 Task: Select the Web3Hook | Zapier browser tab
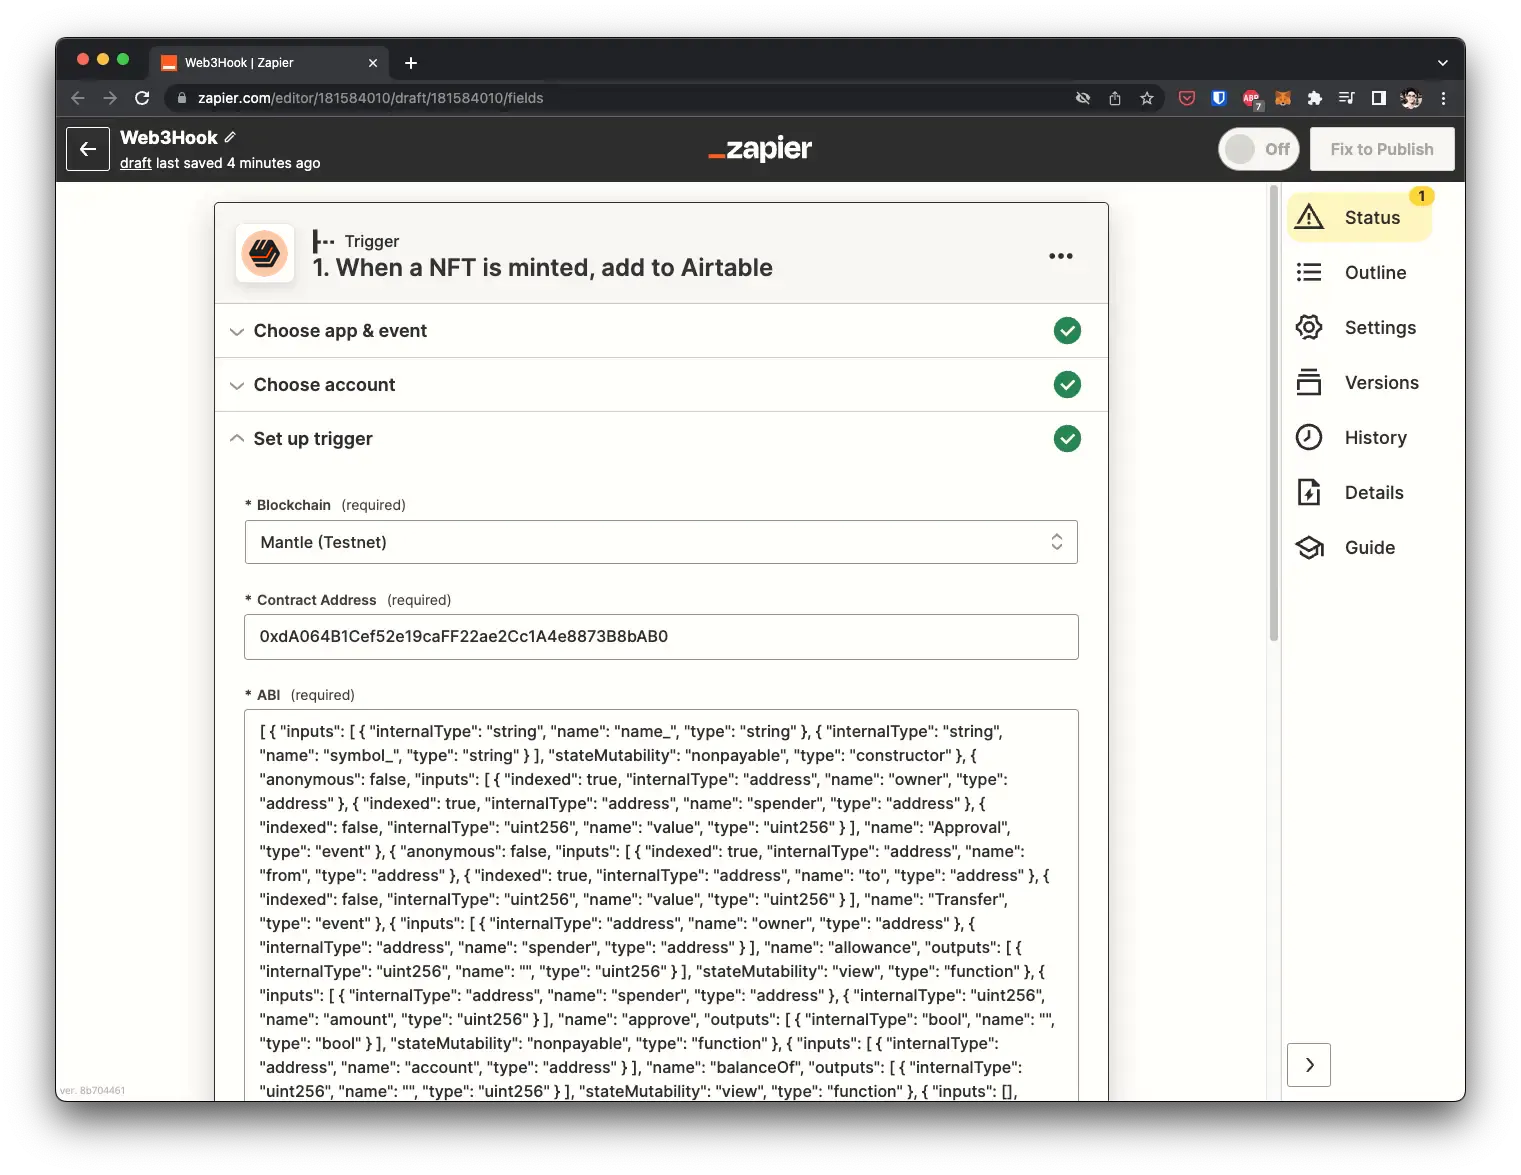coord(270,63)
